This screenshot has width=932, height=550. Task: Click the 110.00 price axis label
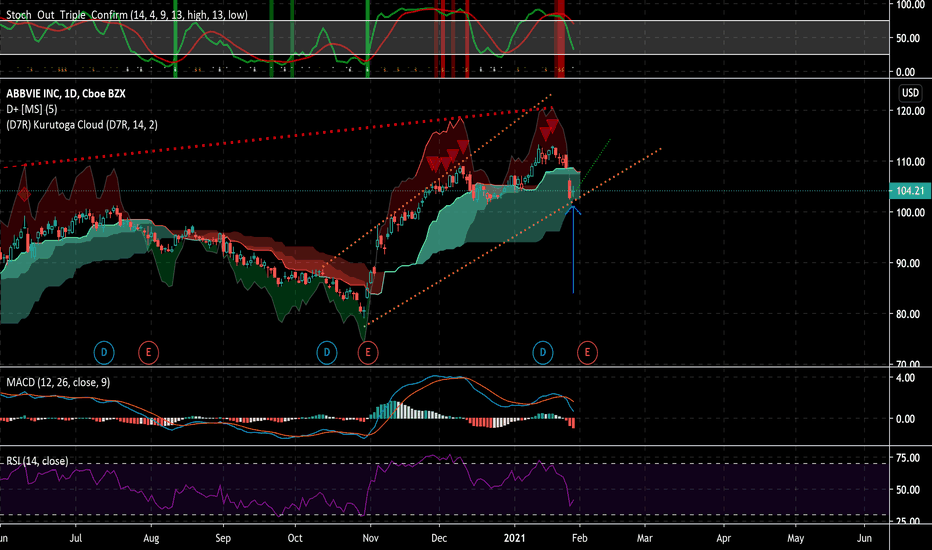click(910, 162)
